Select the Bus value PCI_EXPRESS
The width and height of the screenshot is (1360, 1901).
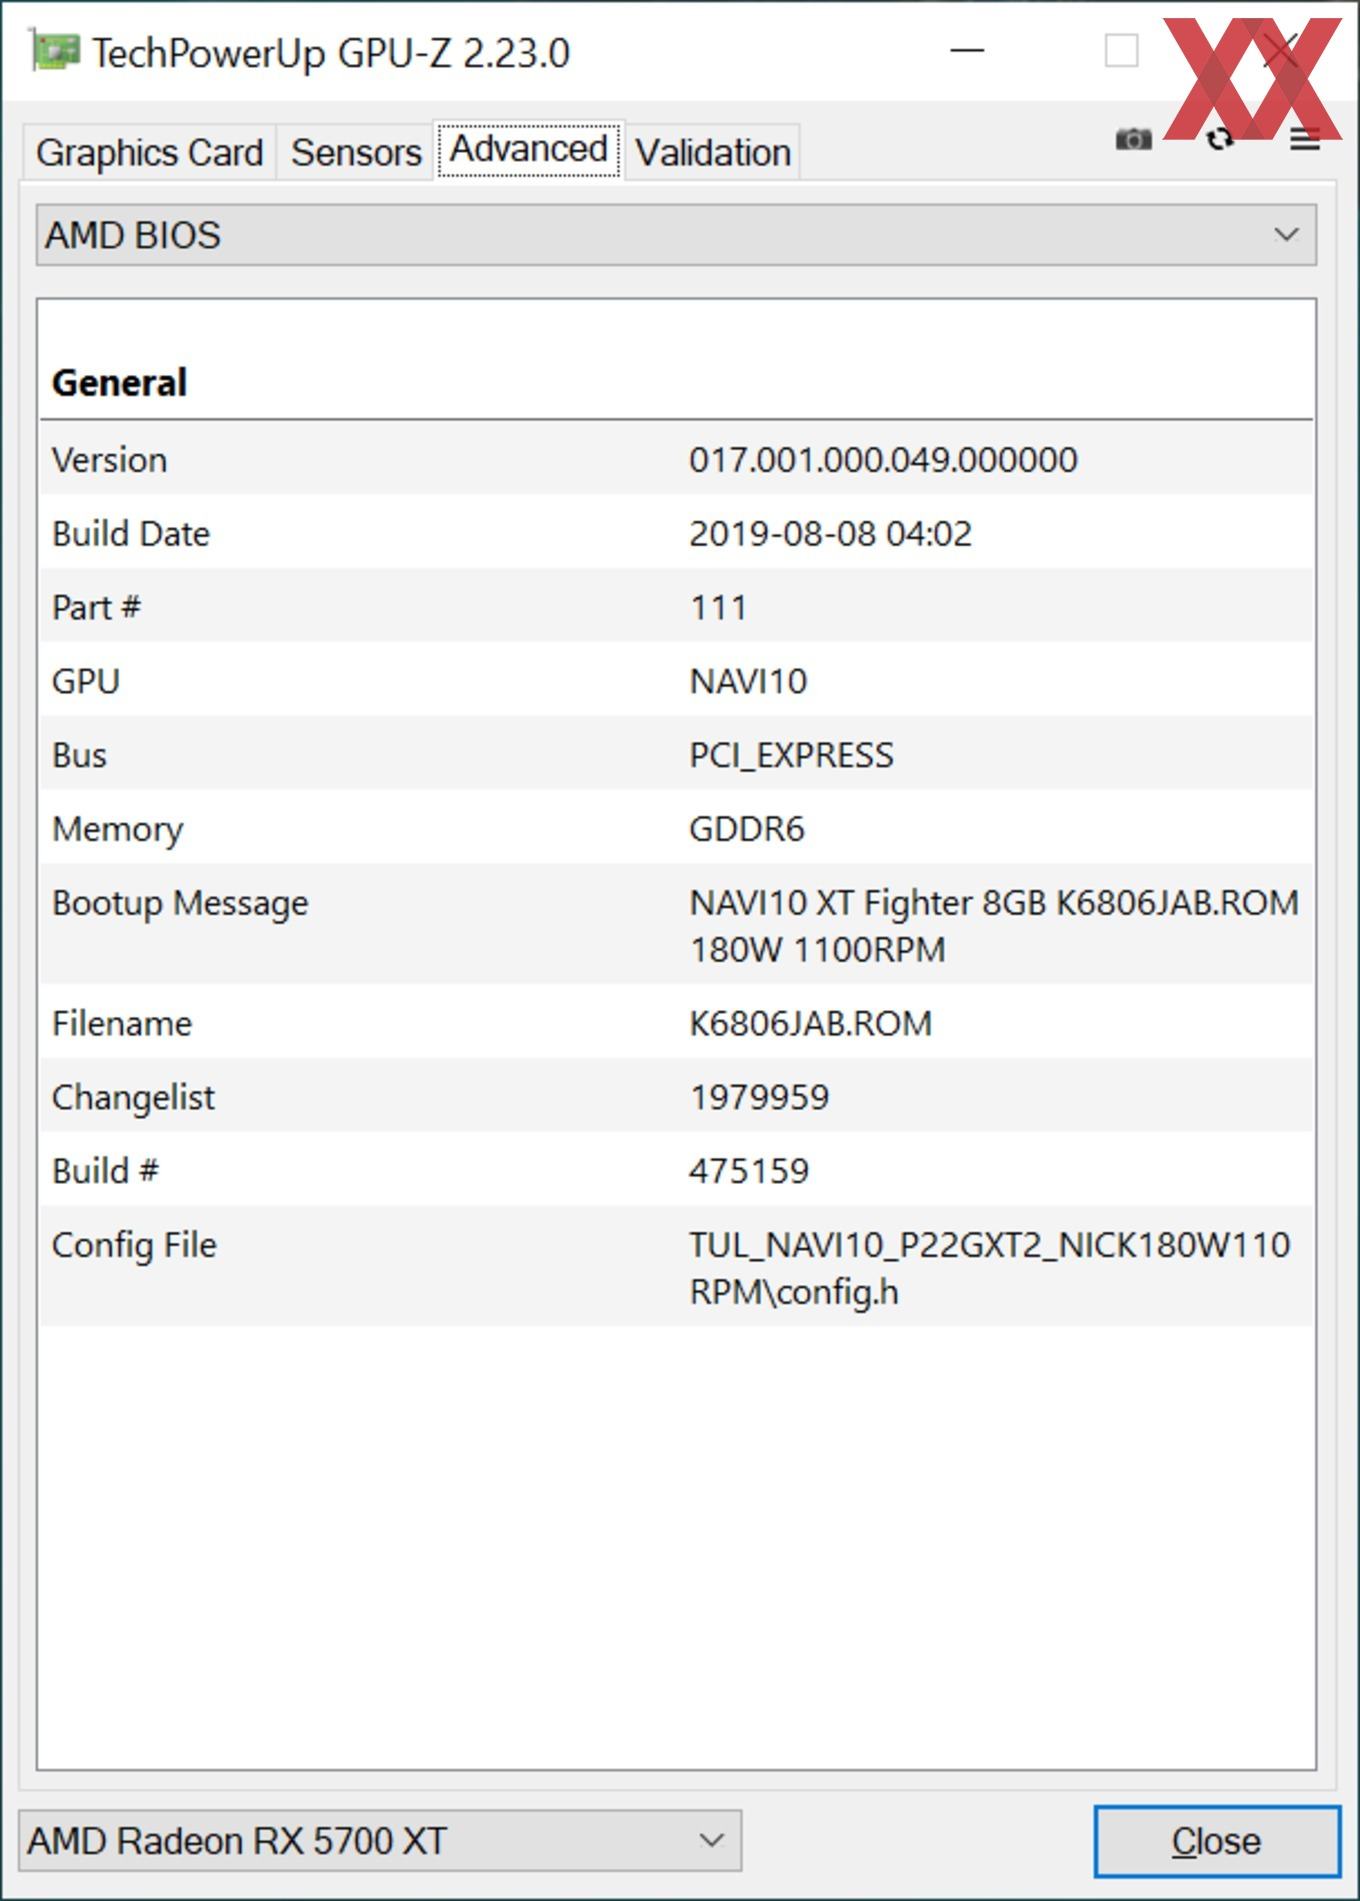pyautogui.click(x=791, y=756)
